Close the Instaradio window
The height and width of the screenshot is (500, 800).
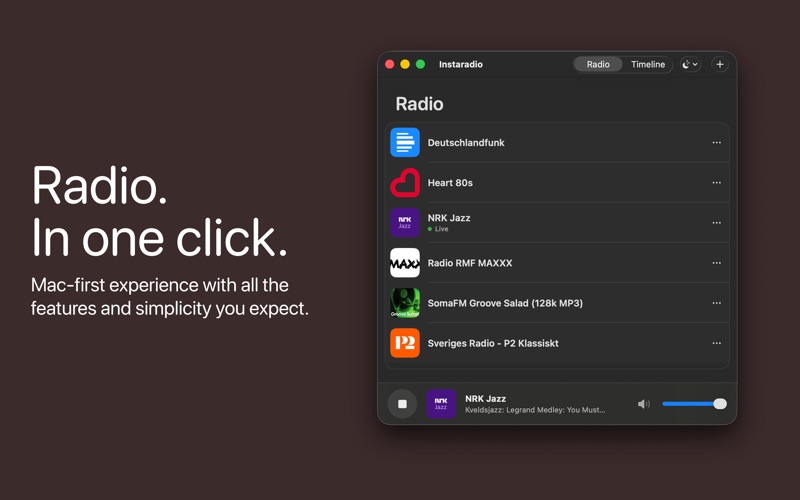click(390, 64)
